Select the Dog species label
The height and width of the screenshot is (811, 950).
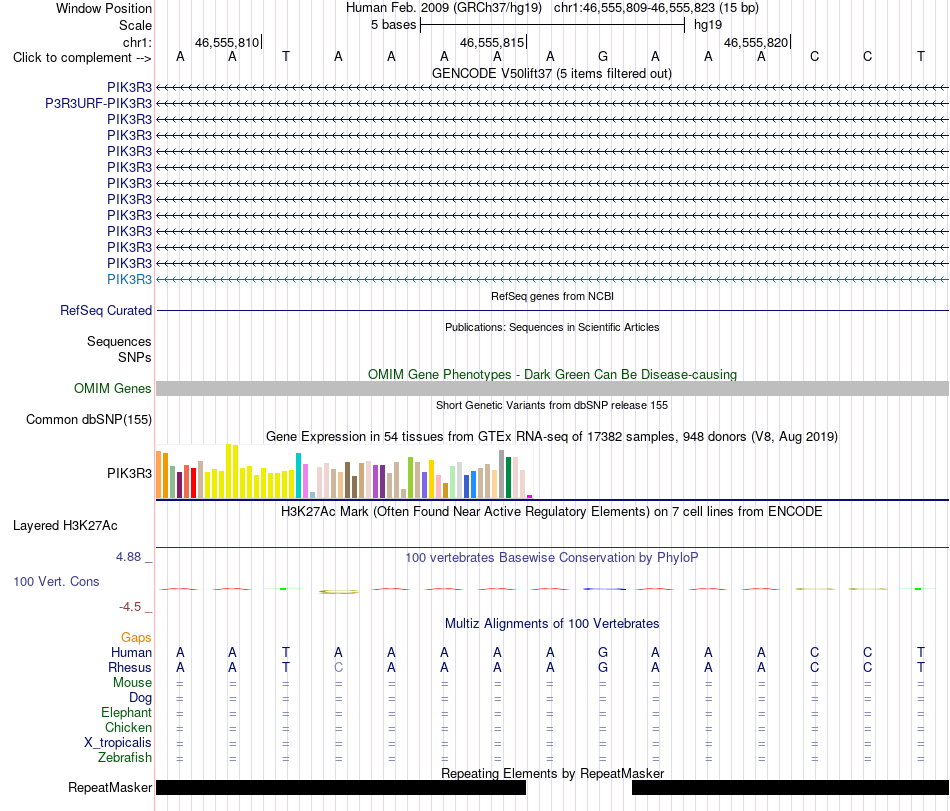point(140,698)
